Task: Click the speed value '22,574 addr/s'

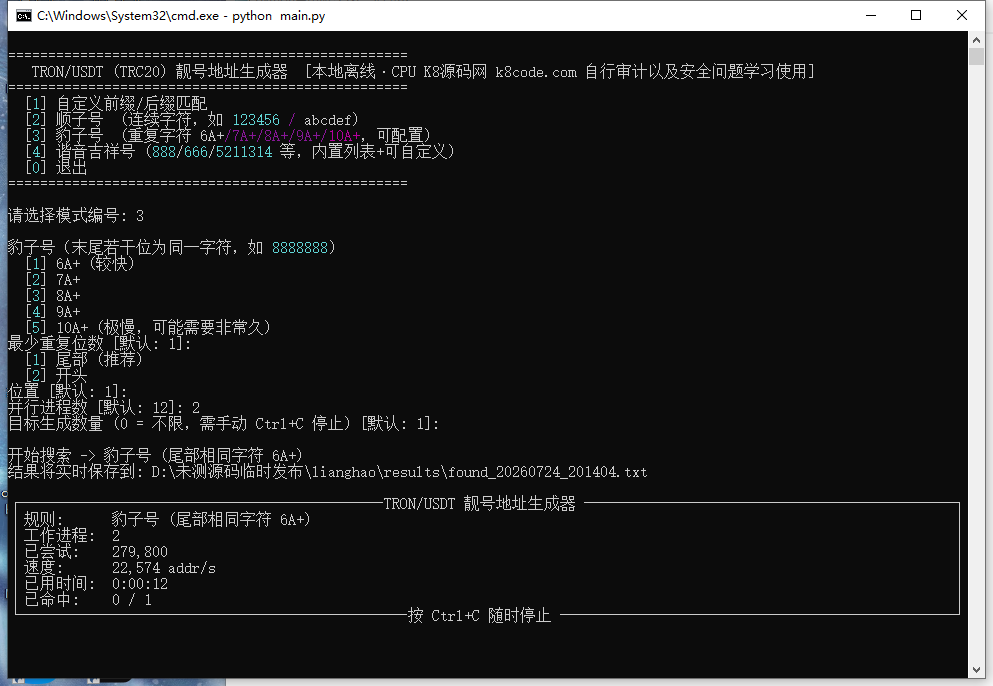Action: pos(164,568)
